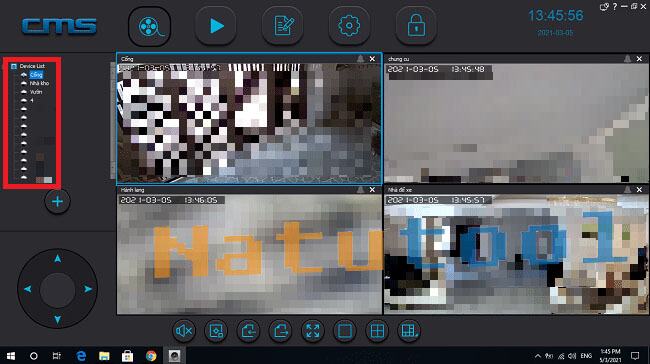650x364 pixels.
Task: Open the ENG language indicator
Action: coord(586,356)
